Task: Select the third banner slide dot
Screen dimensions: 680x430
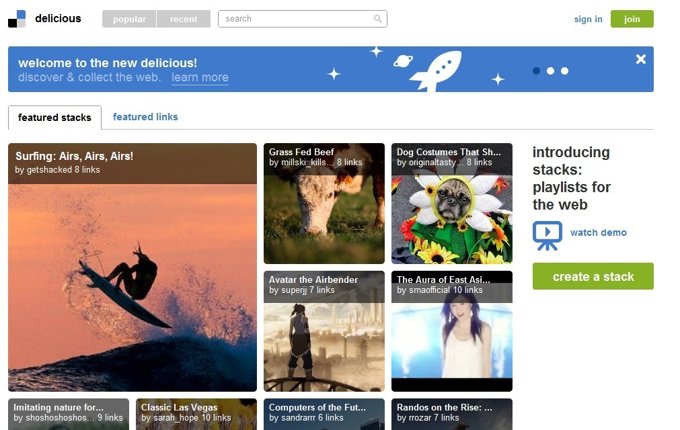Action: (564, 71)
